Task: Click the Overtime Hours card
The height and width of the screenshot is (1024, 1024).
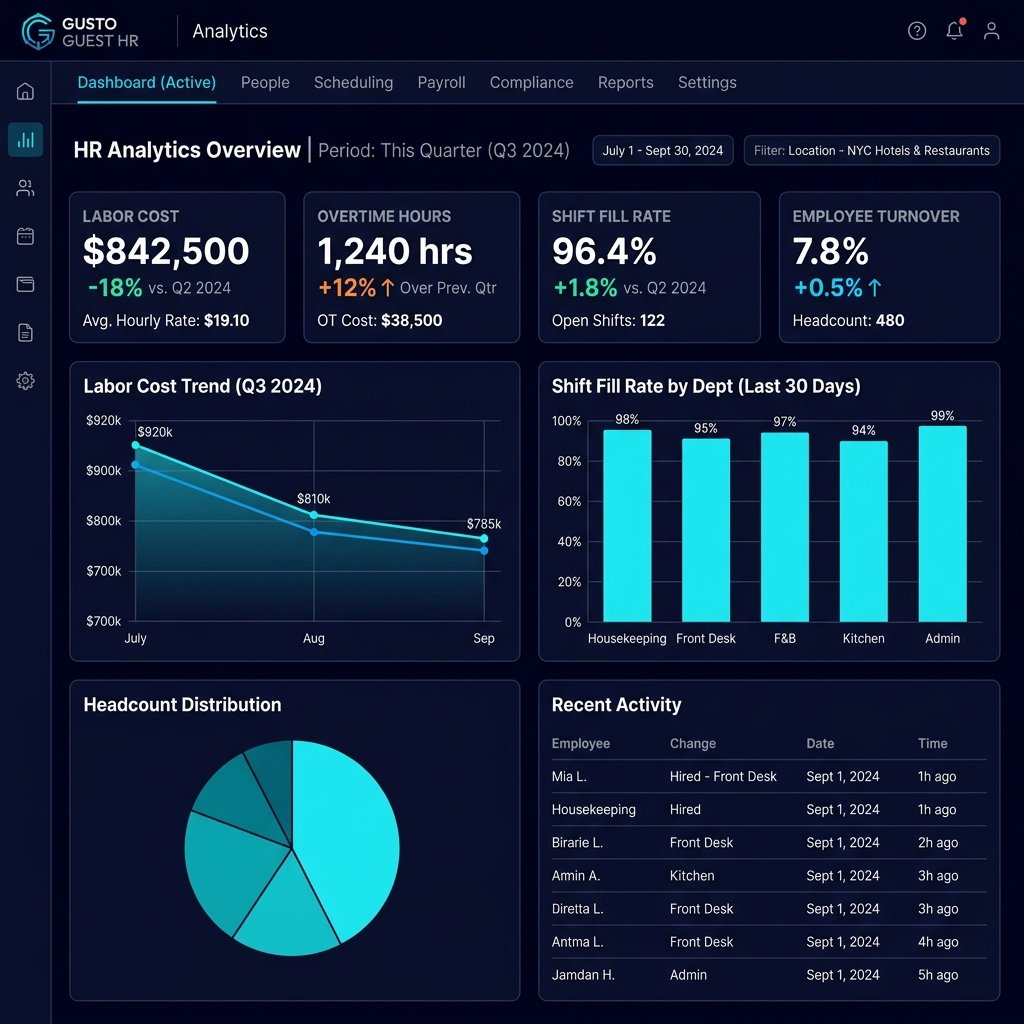Action: click(x=411, y=267)
